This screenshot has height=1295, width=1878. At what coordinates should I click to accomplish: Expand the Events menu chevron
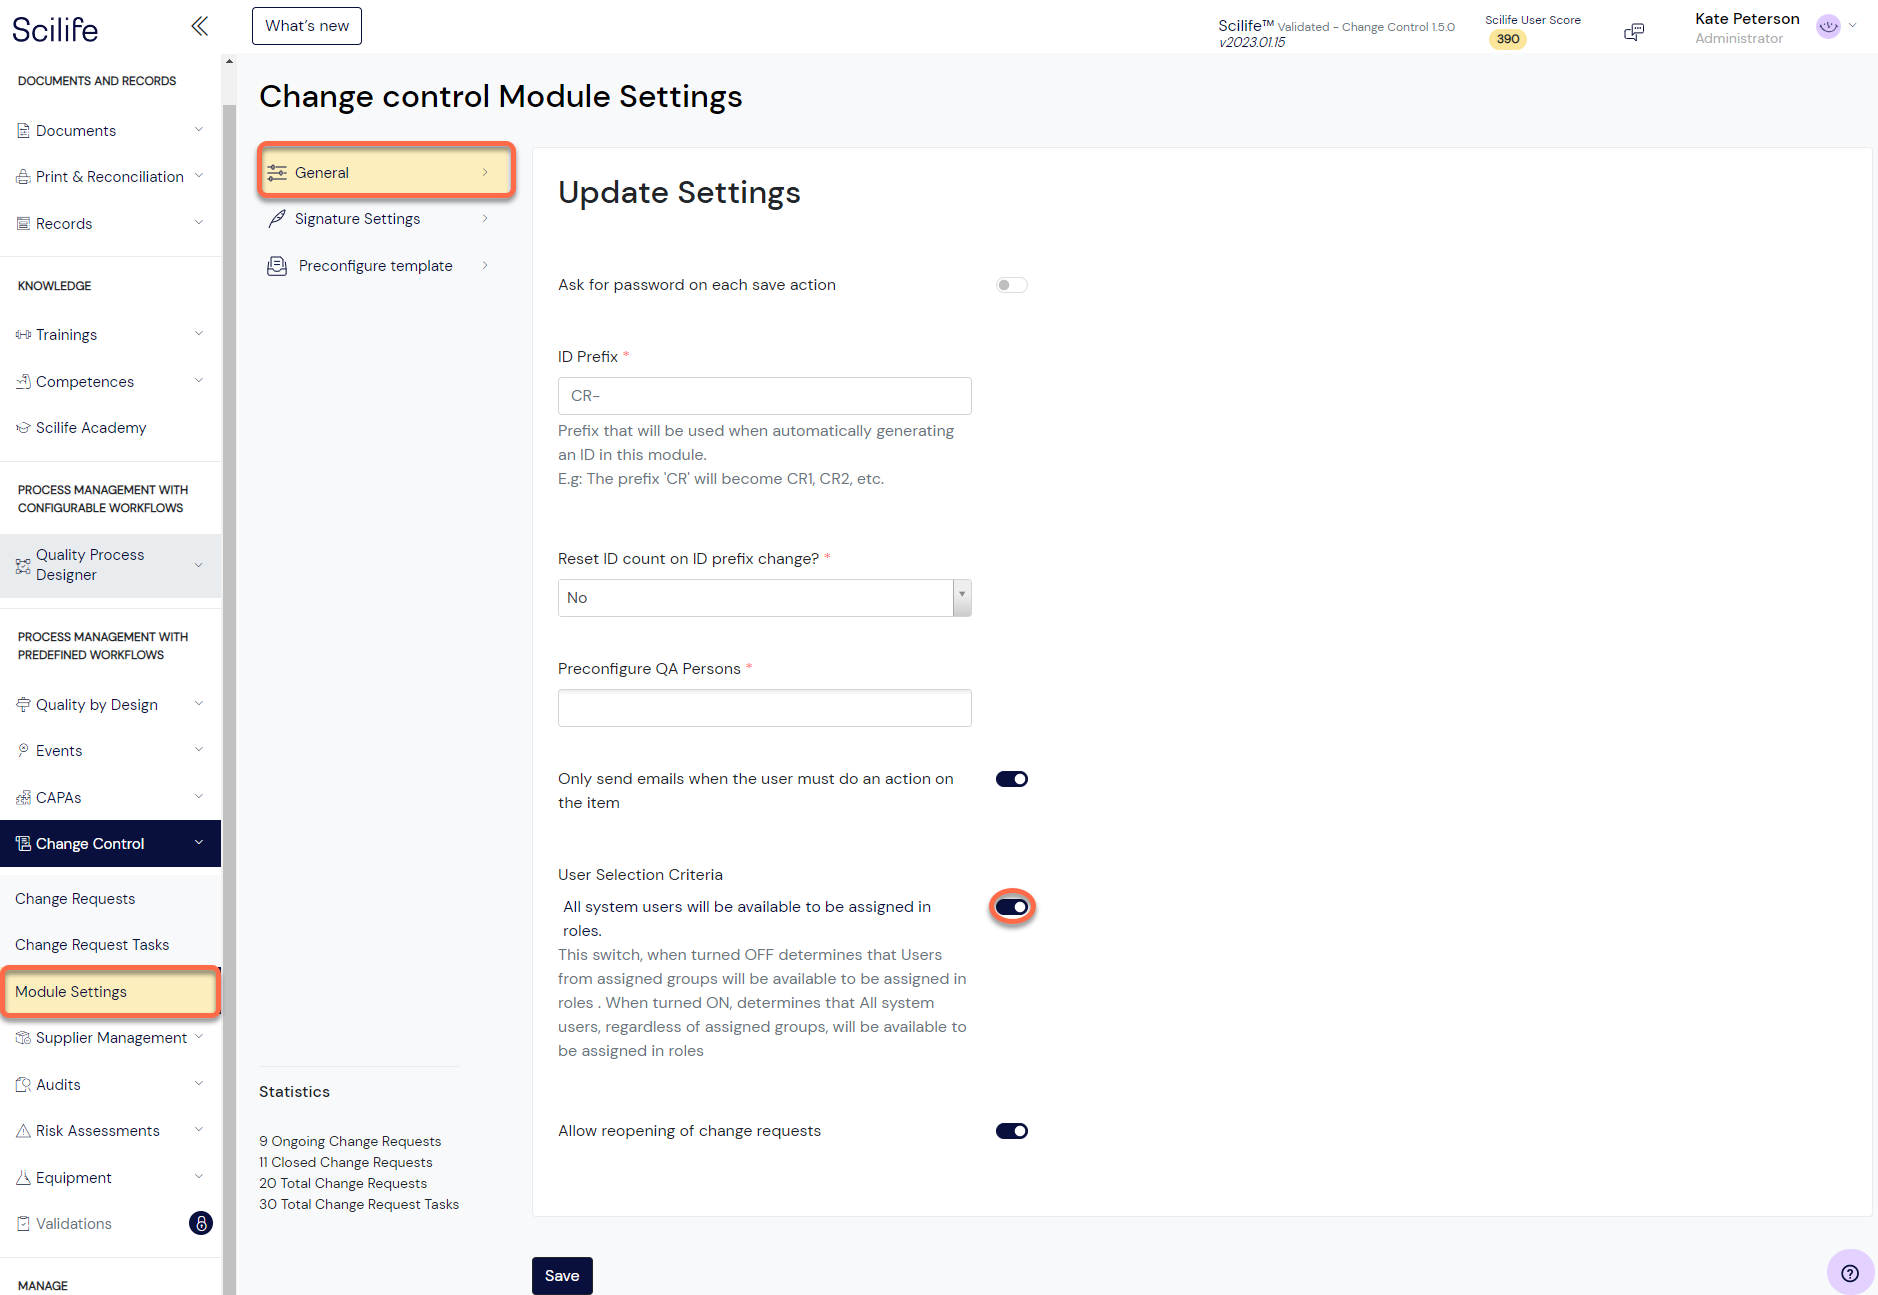coord(198,750)
